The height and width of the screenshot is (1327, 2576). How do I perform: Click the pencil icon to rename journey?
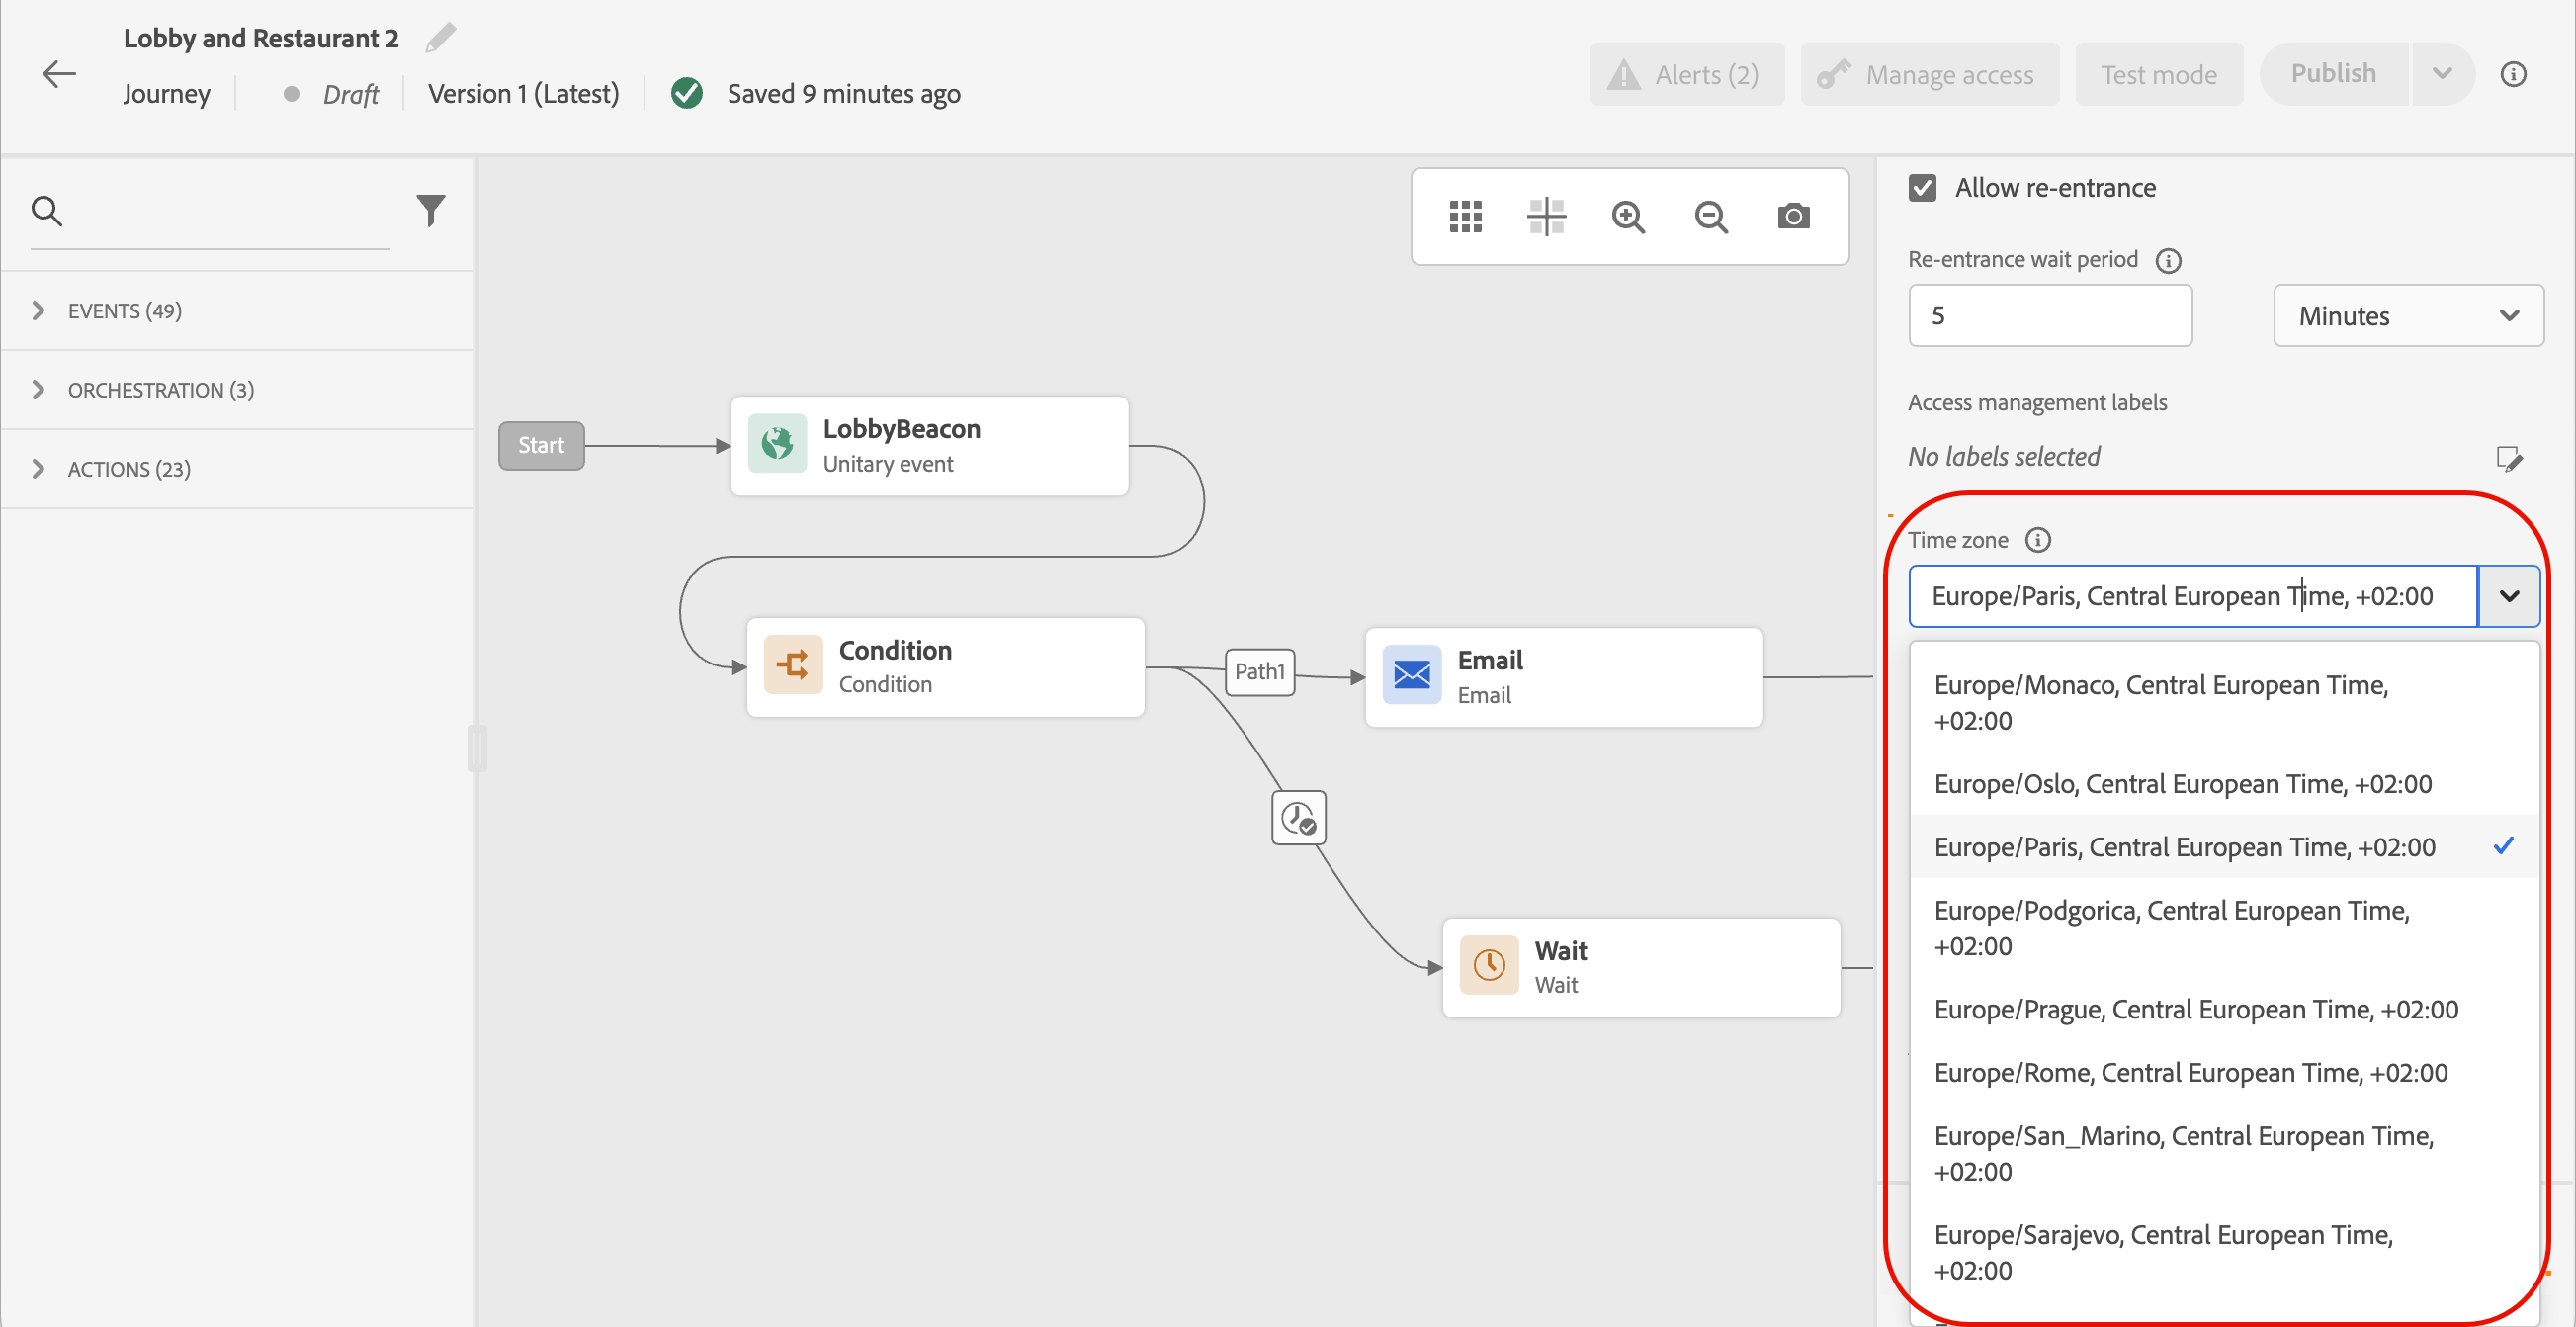pyautogui.click(x=440, y=38)
